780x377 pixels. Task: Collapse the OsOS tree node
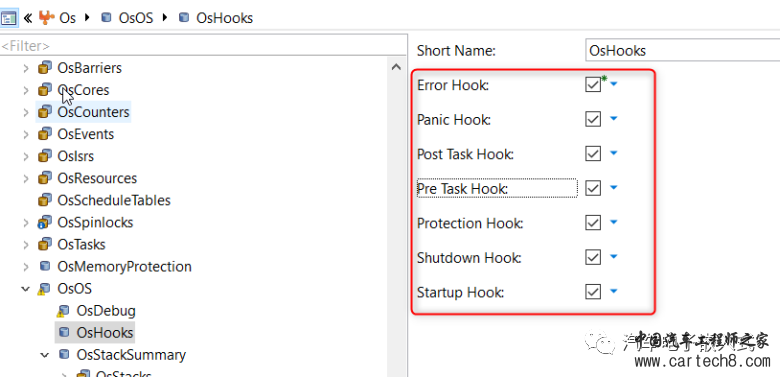[x=26, y=288]
